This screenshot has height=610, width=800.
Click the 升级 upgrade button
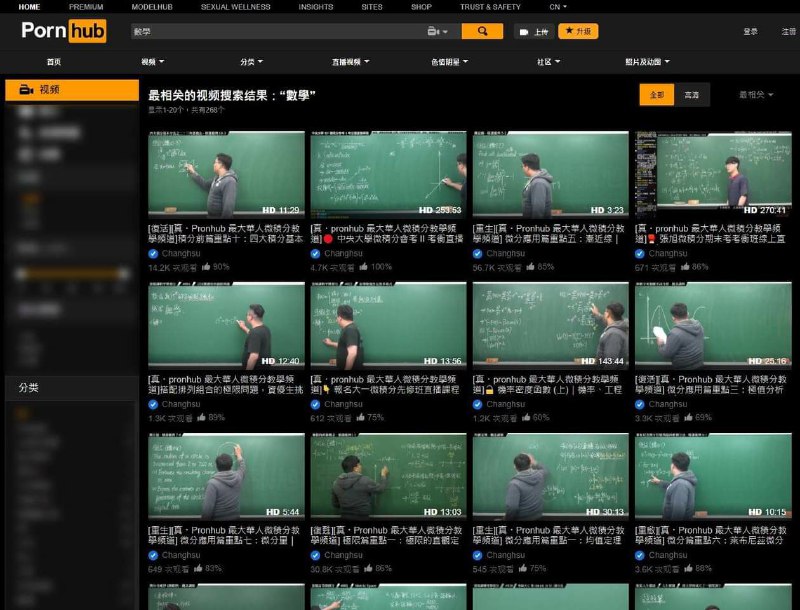point(578,31)
